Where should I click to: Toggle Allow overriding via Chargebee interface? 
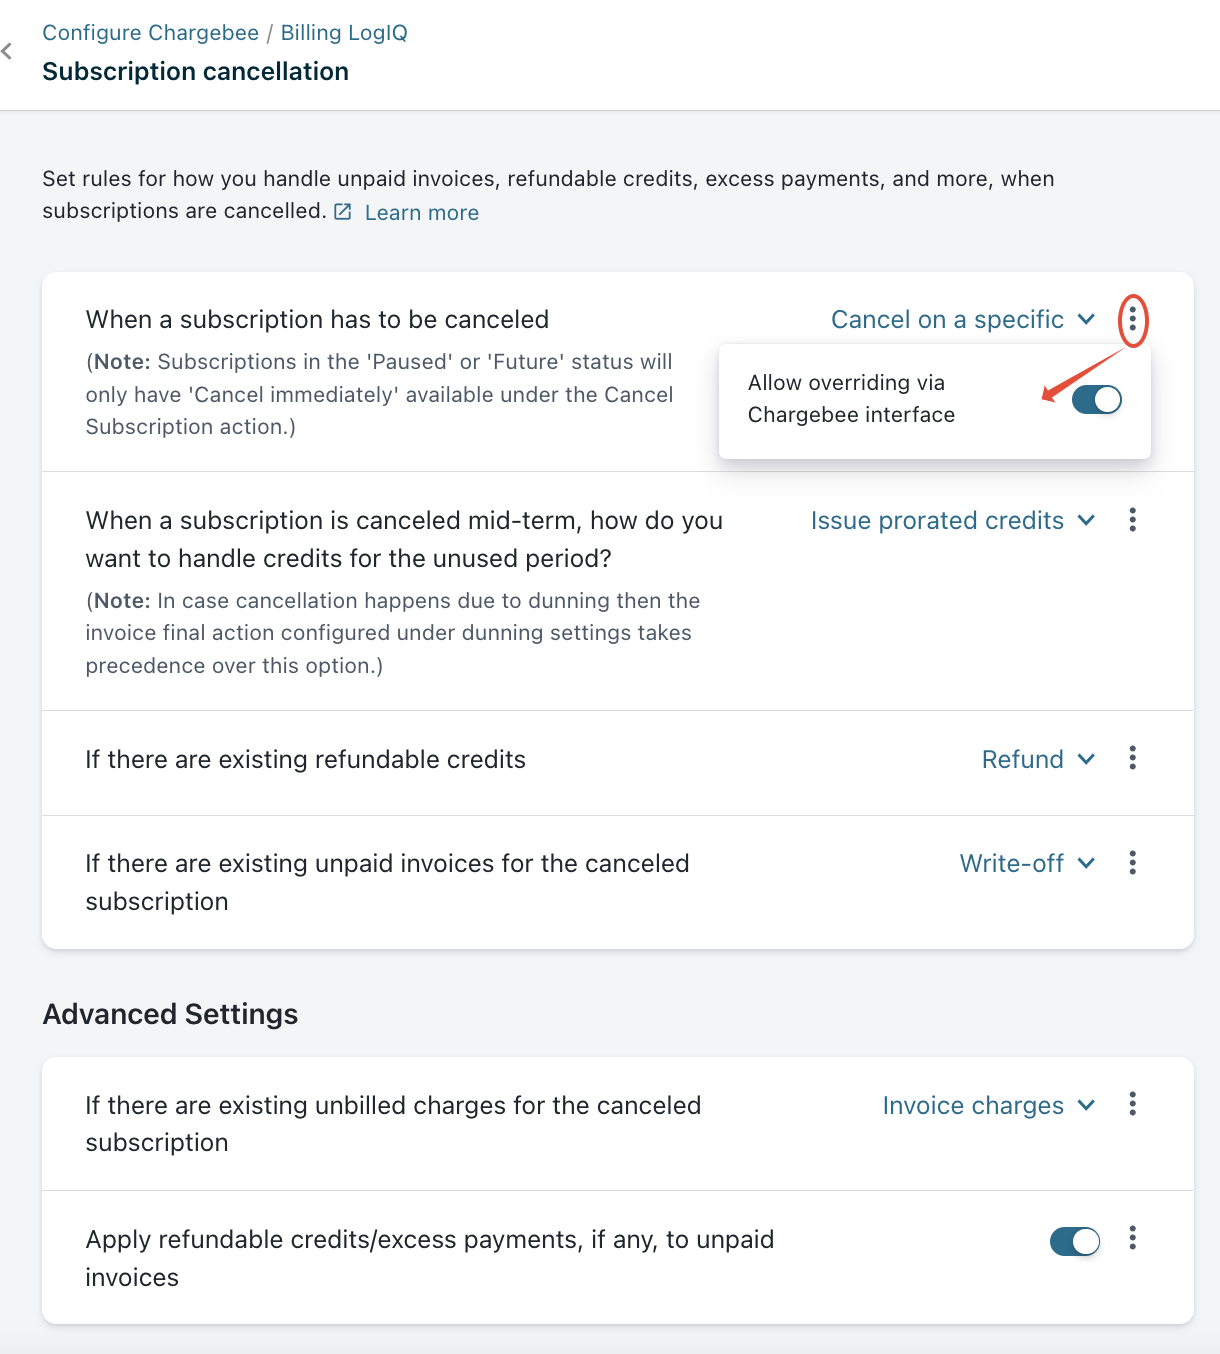[x=1096, y=400]
